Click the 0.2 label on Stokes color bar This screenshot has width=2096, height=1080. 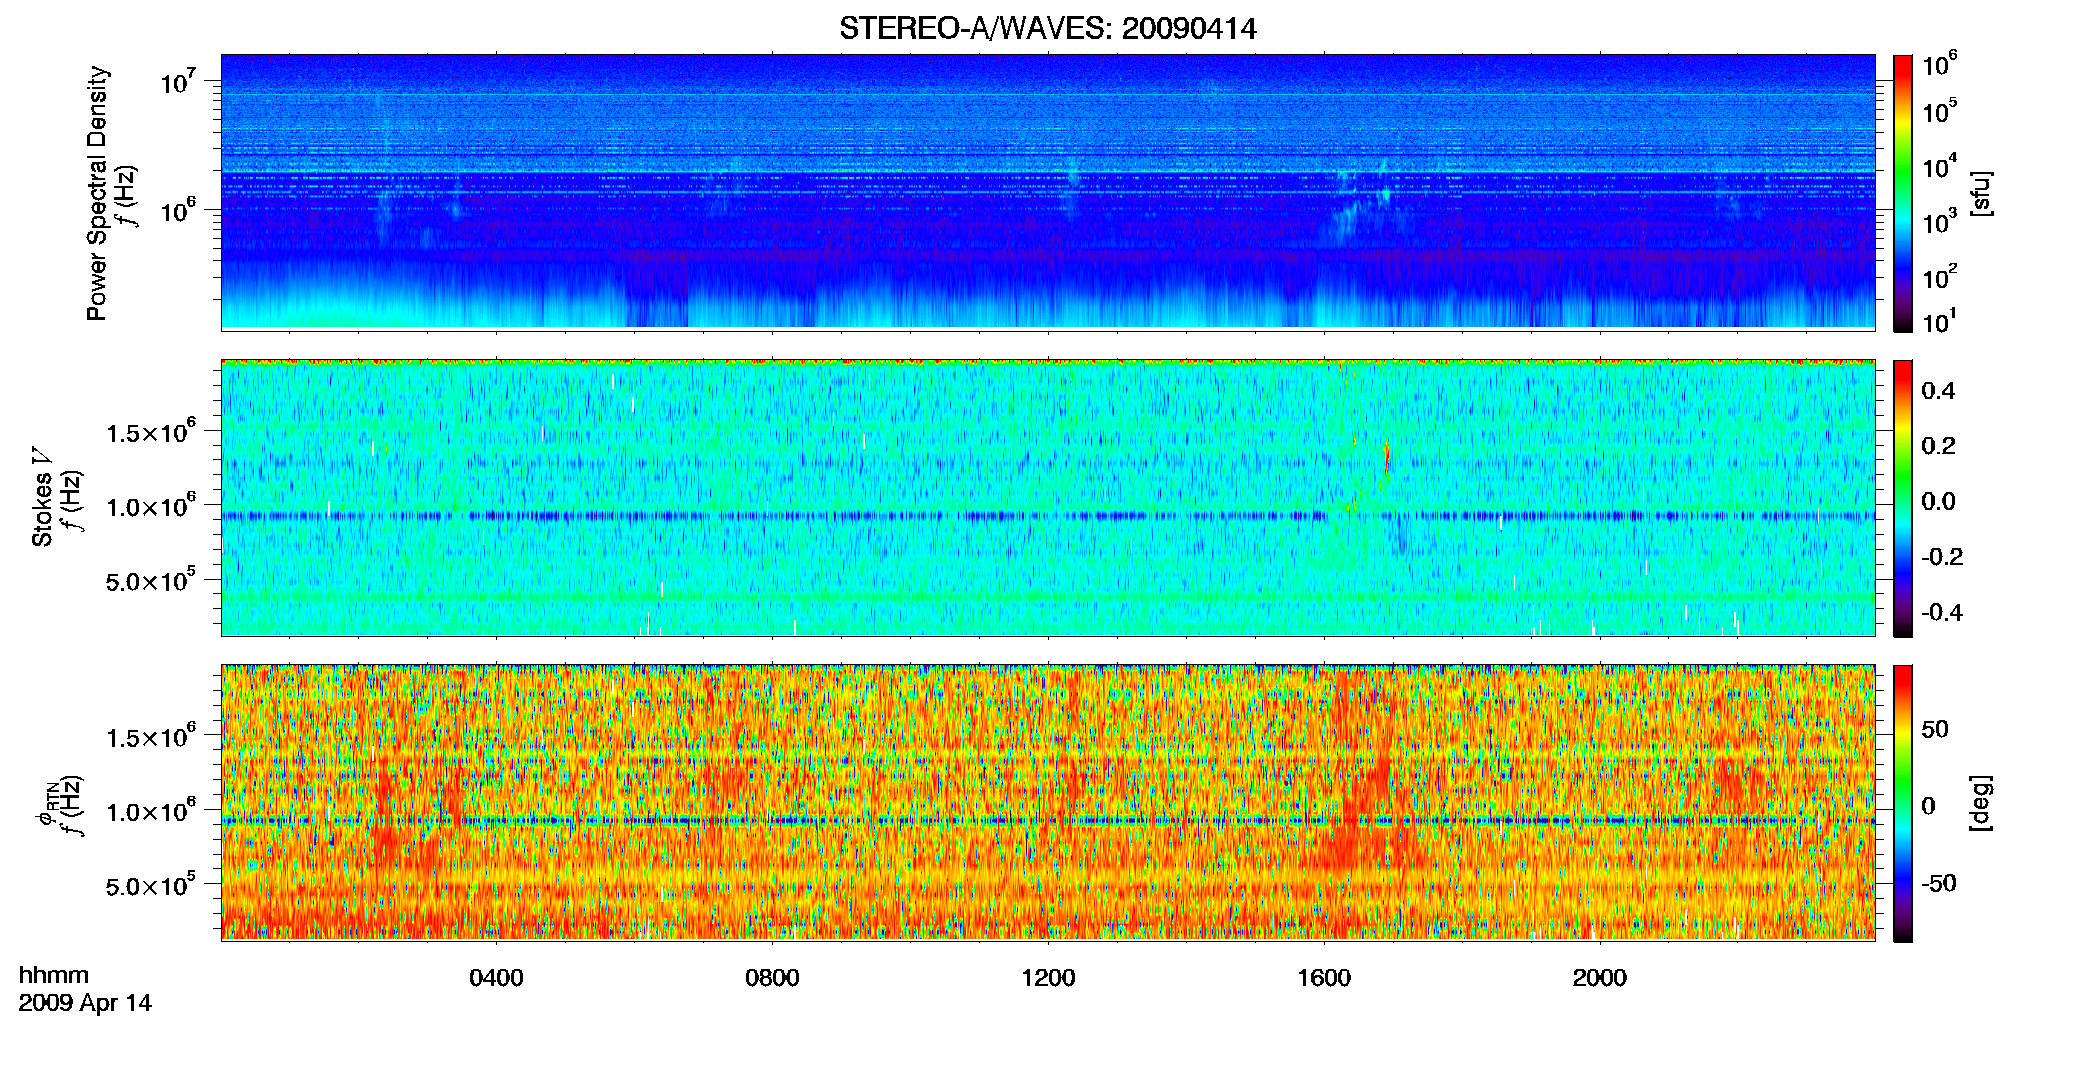coord(1939,446)
